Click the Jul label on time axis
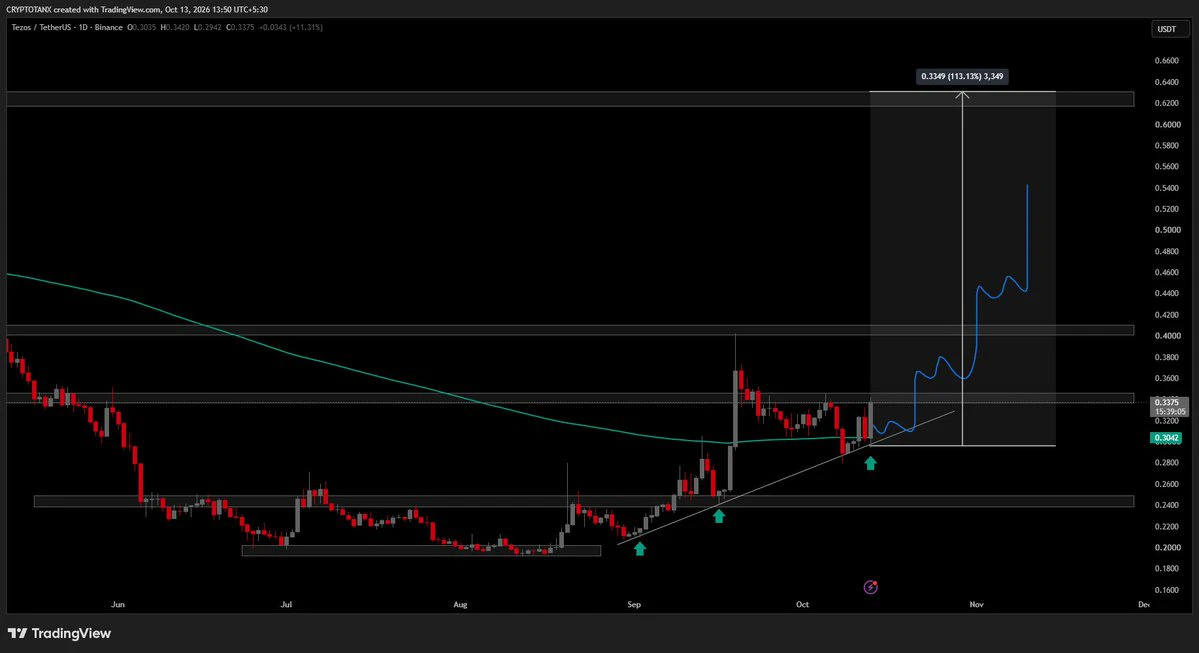 (x=286, y=604)
